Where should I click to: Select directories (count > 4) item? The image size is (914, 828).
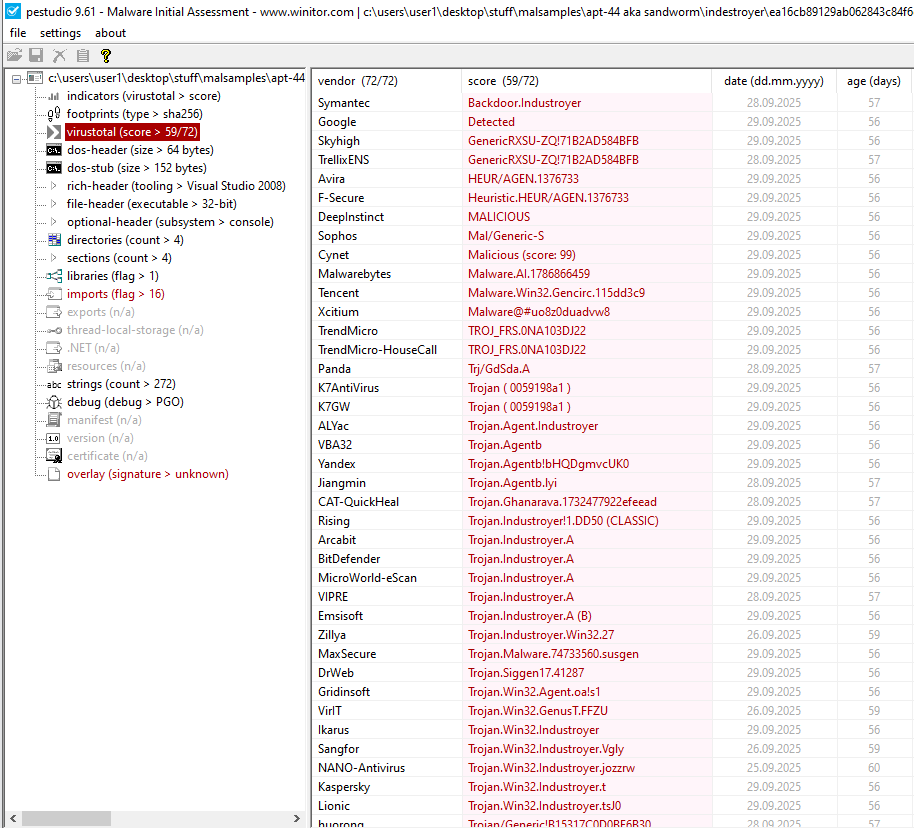point(125,240)
